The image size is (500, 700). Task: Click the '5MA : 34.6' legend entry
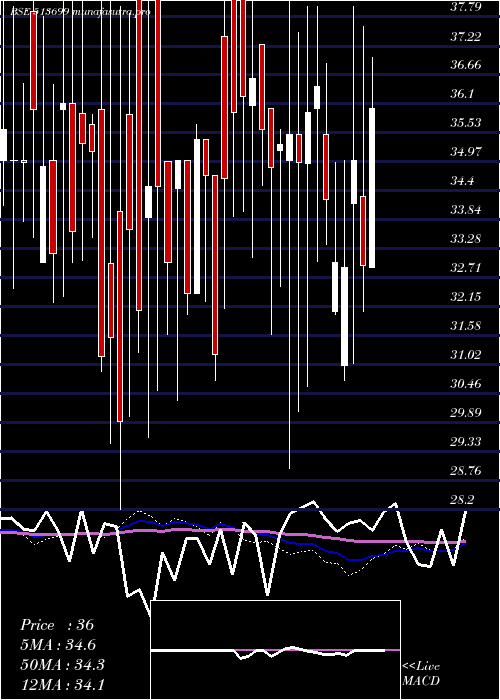coord(58,645)
